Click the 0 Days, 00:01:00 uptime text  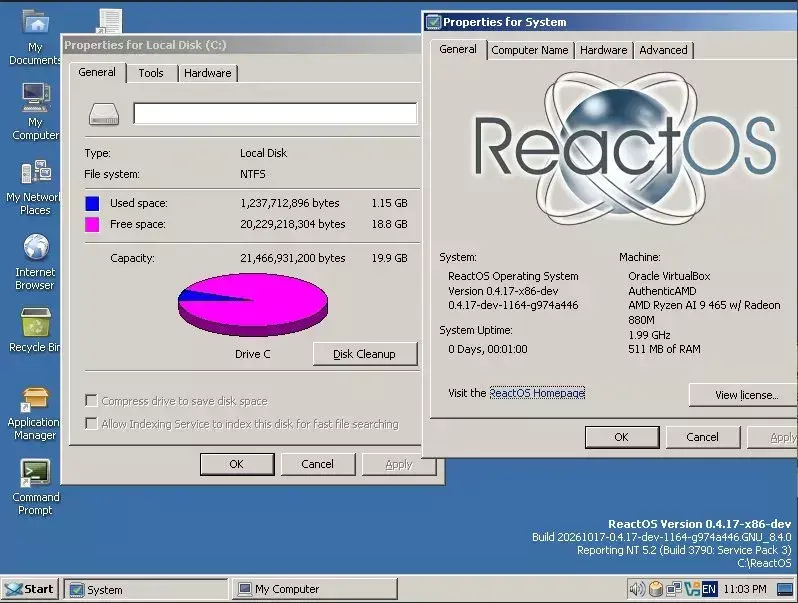488,349
